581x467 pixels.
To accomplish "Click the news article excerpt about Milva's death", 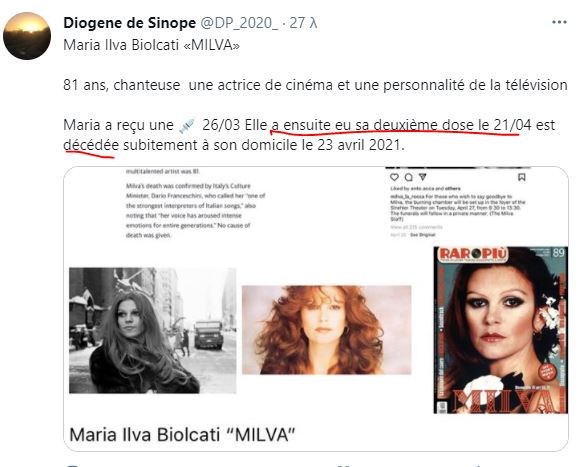I will [x=196, y=210].
